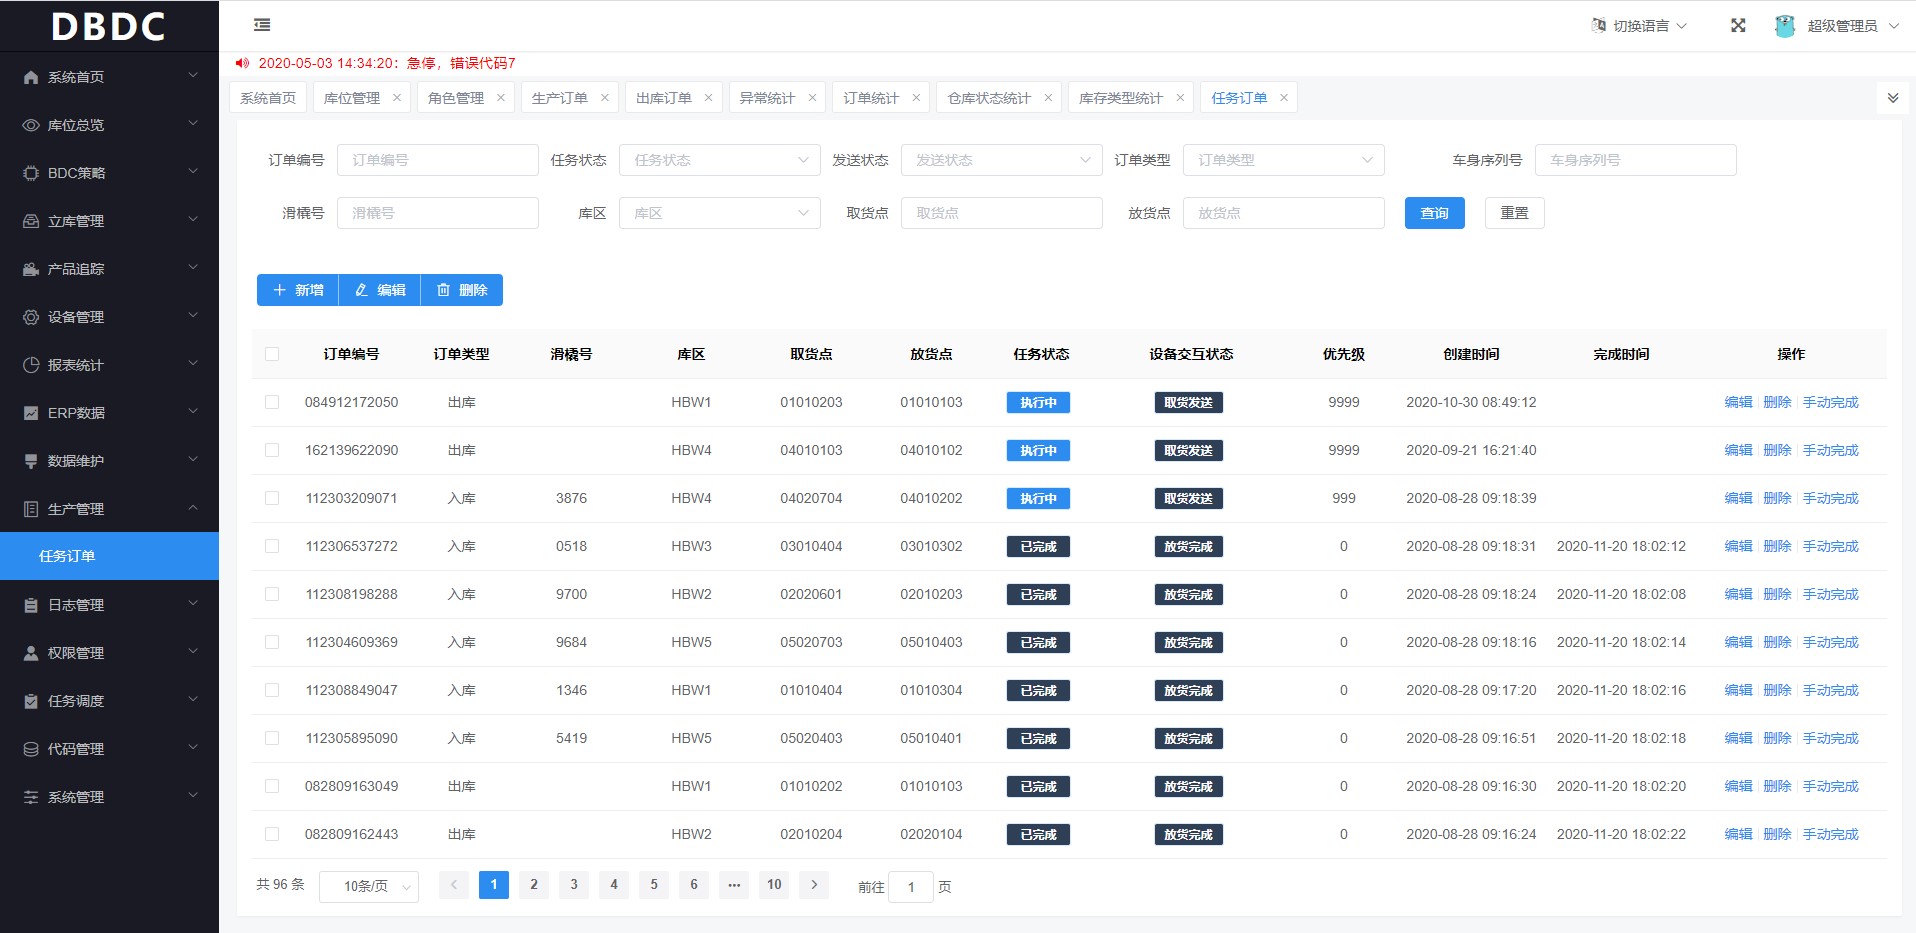Click 手动完成 for order 162139622090

coord(1830,450)
